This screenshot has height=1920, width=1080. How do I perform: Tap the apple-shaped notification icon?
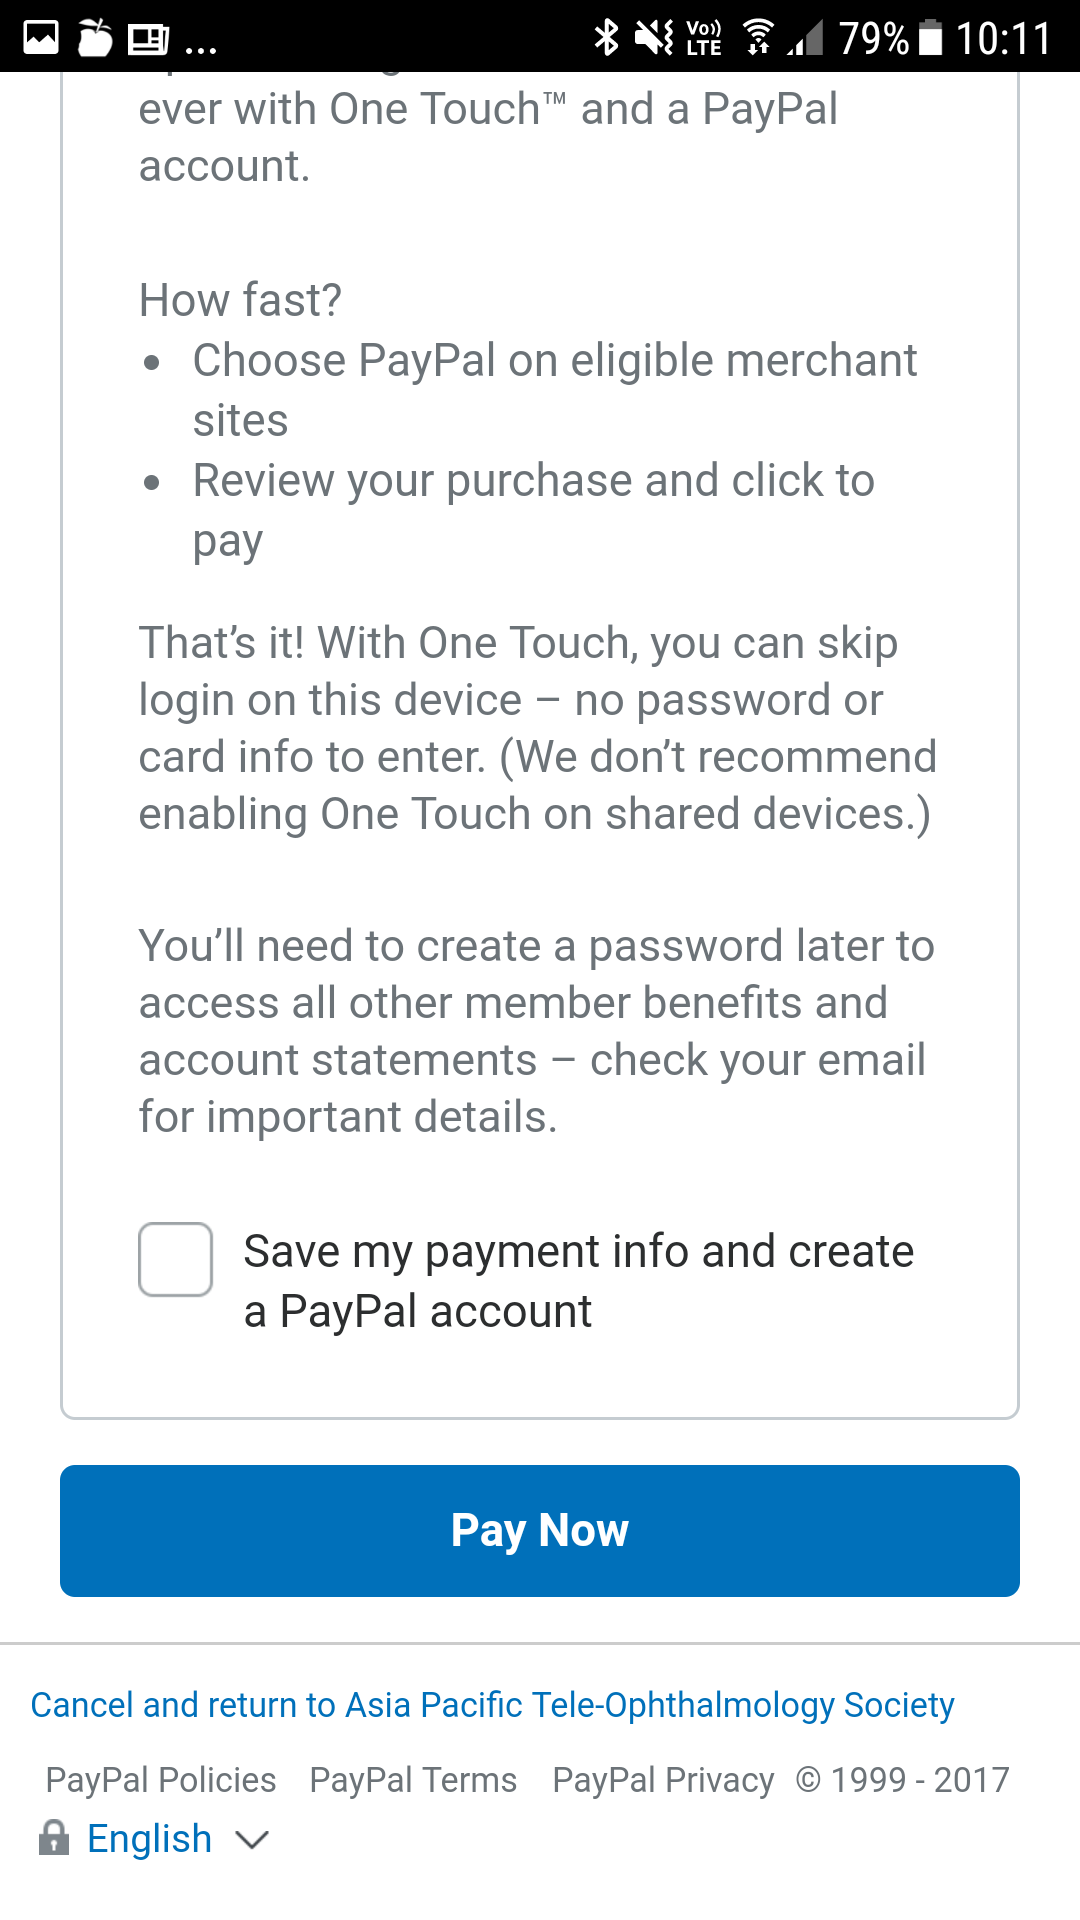pyautogui.click(x=95, y=38)
